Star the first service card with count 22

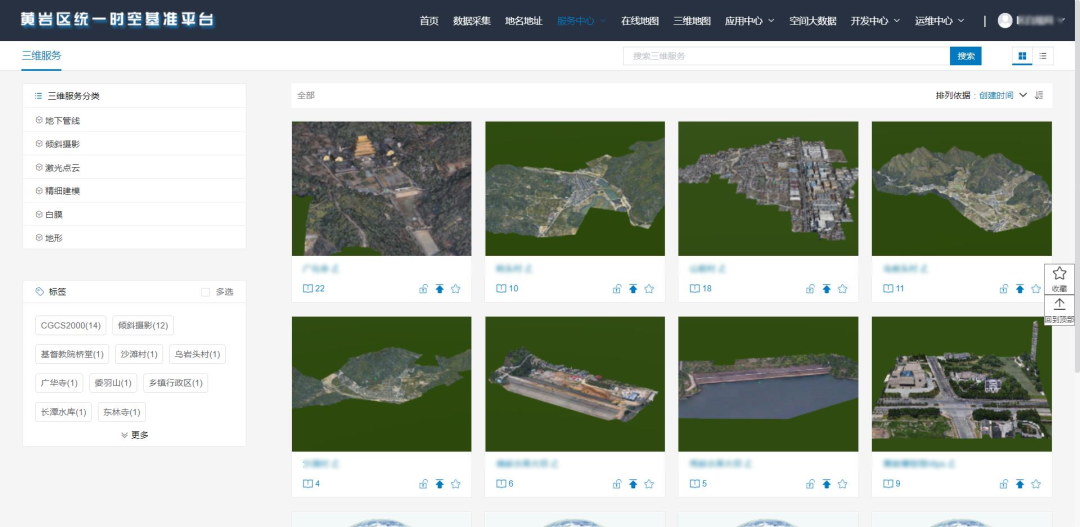pyautogui.click(x=456, y=289)
